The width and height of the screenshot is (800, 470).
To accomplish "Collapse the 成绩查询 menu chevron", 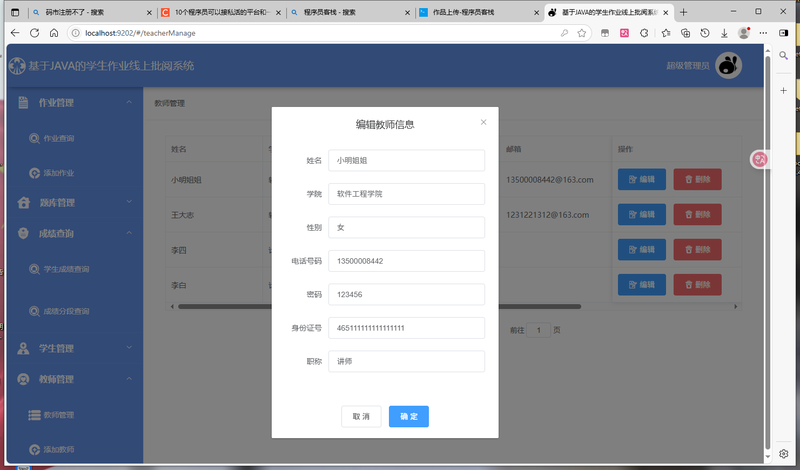I will click(x=129, y=233).
